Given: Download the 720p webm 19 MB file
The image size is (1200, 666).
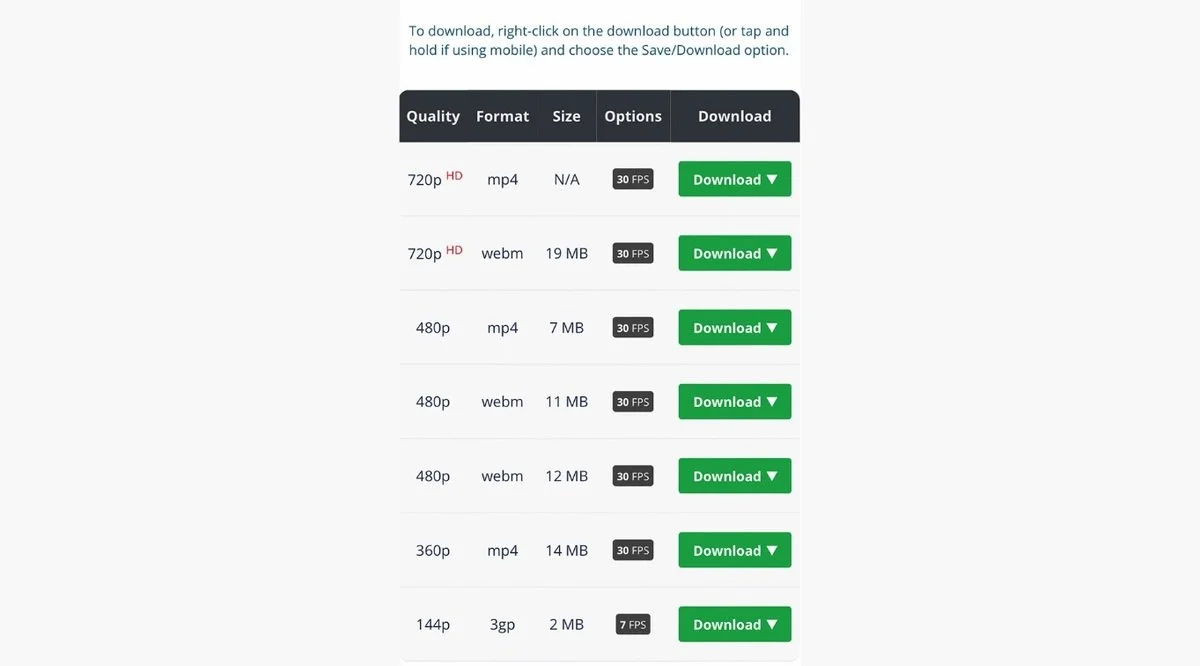Looking at the screenshot, I should [735, 253].
